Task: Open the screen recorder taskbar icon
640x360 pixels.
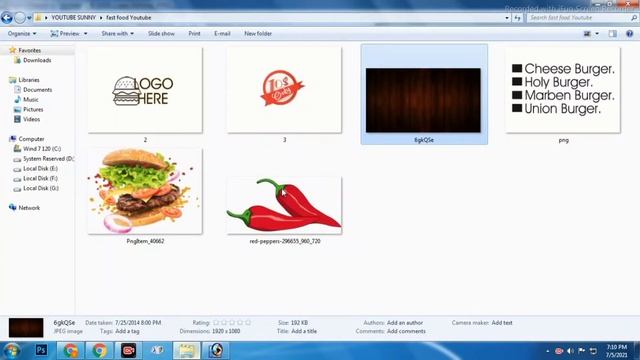Action: pyautogui.click(x=128, y=350)
